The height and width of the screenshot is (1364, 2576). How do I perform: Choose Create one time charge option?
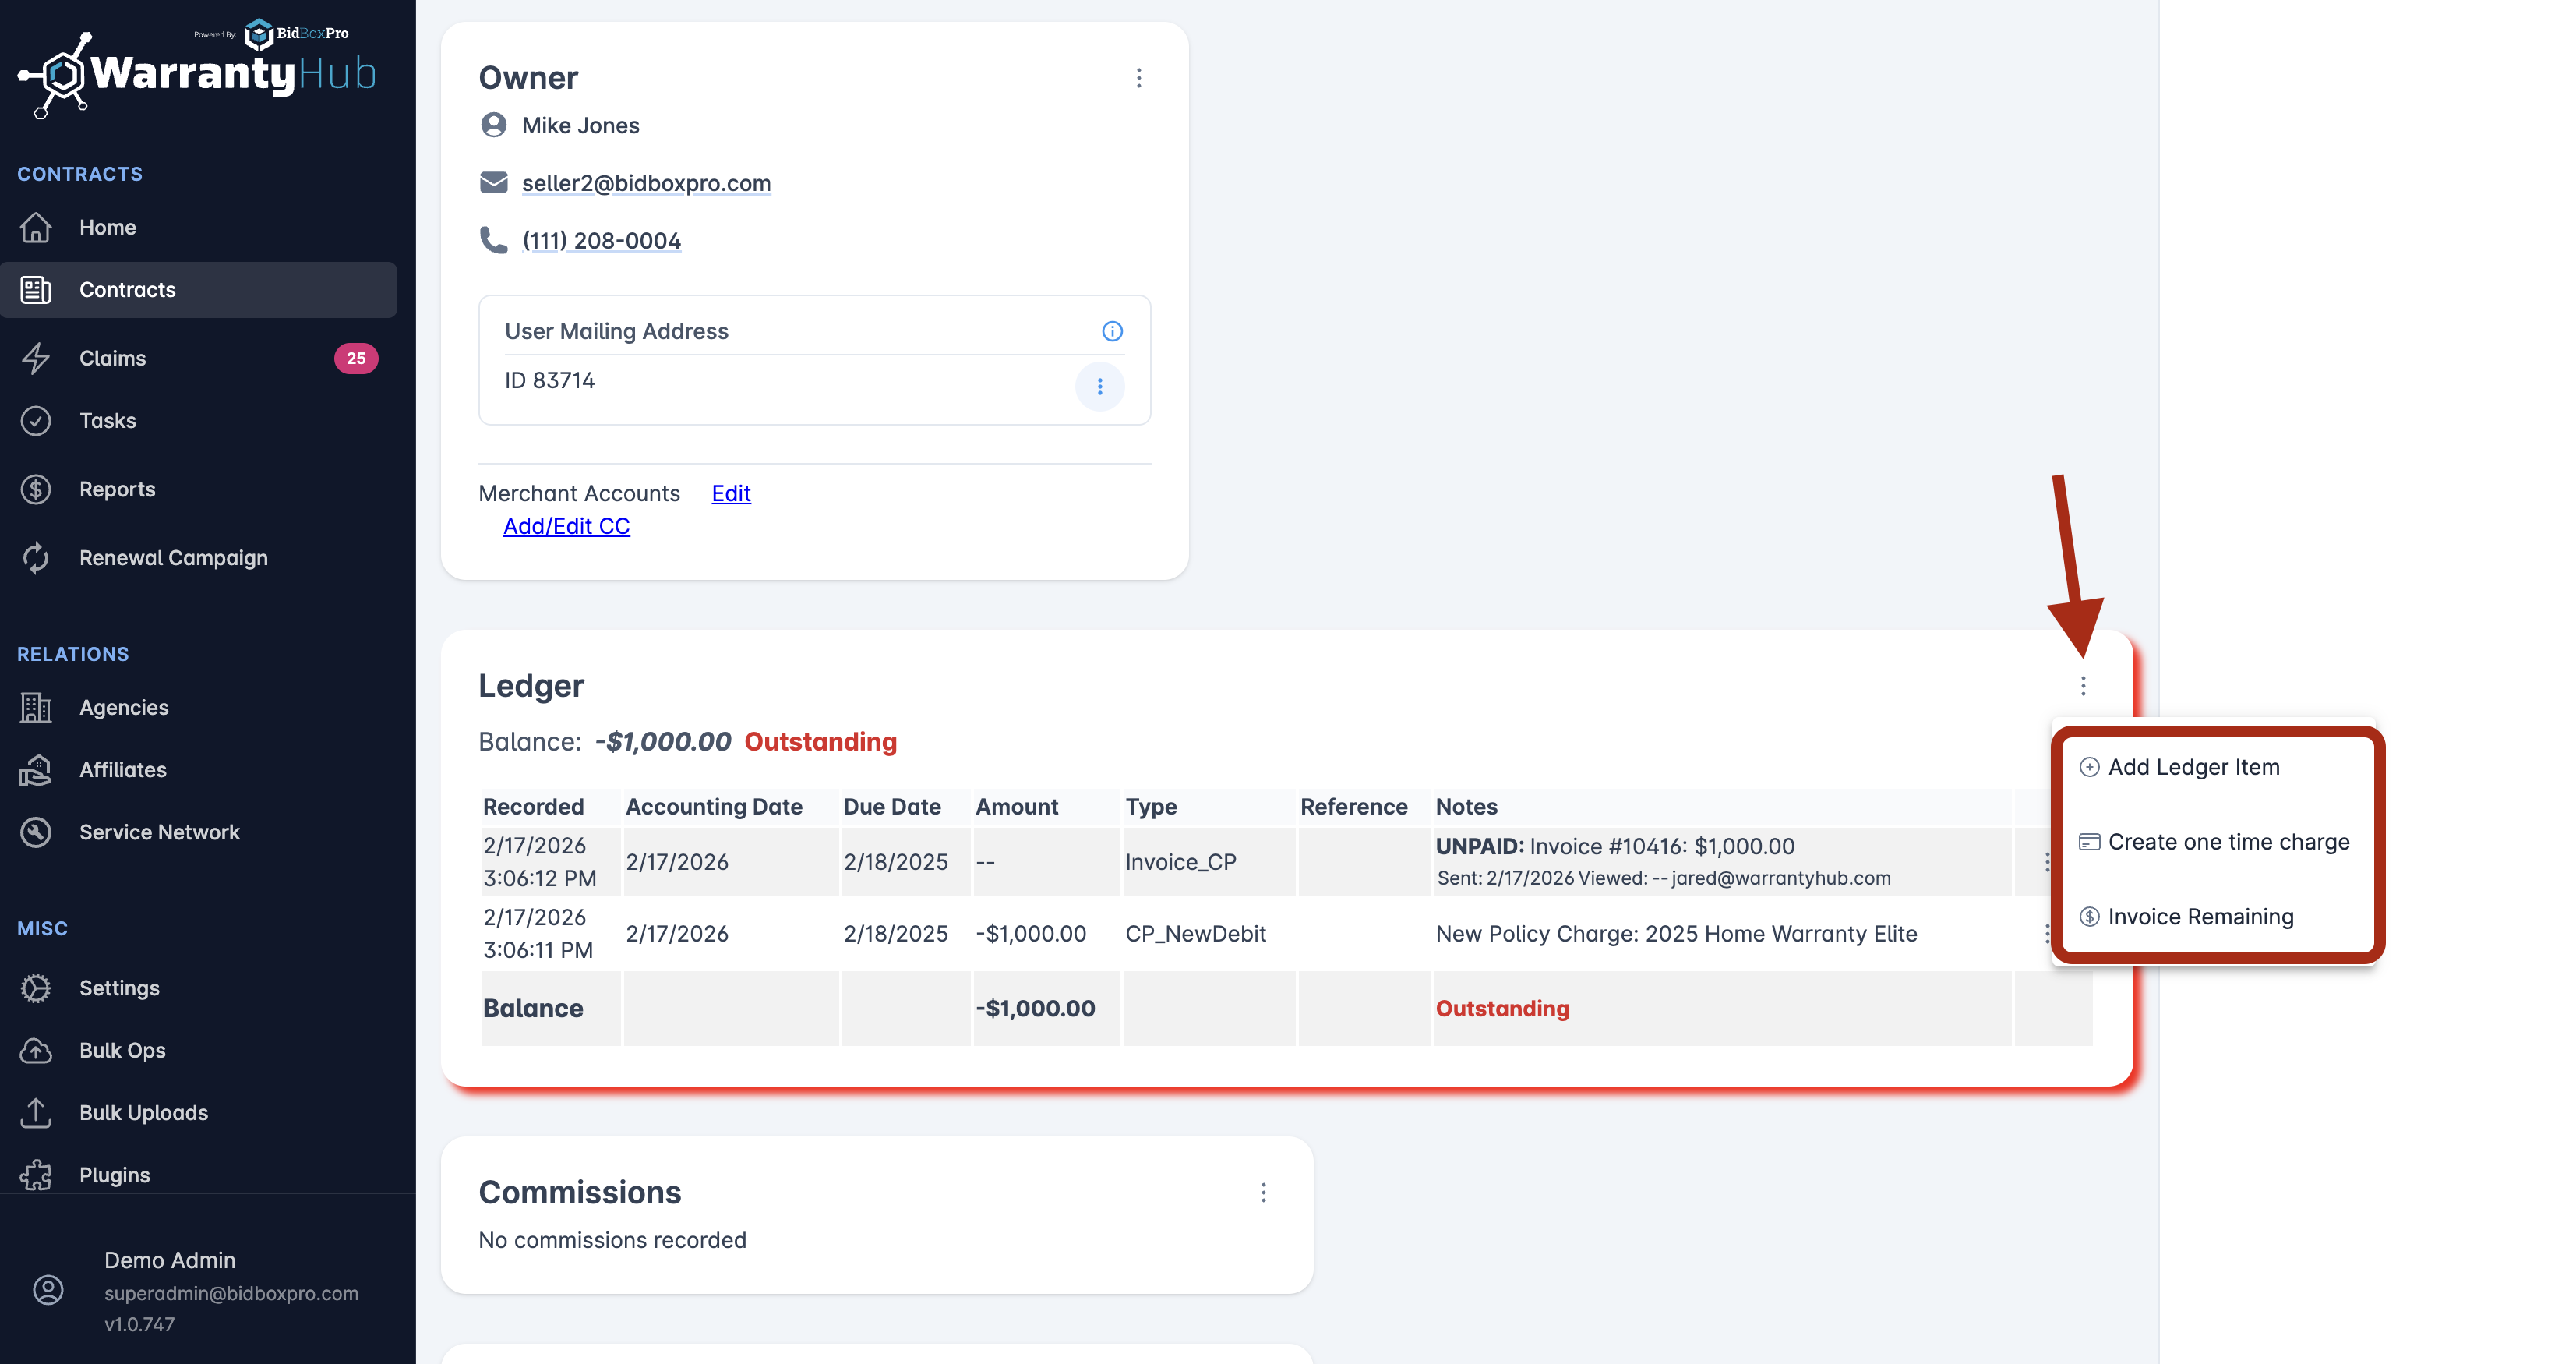(2228, 842)
